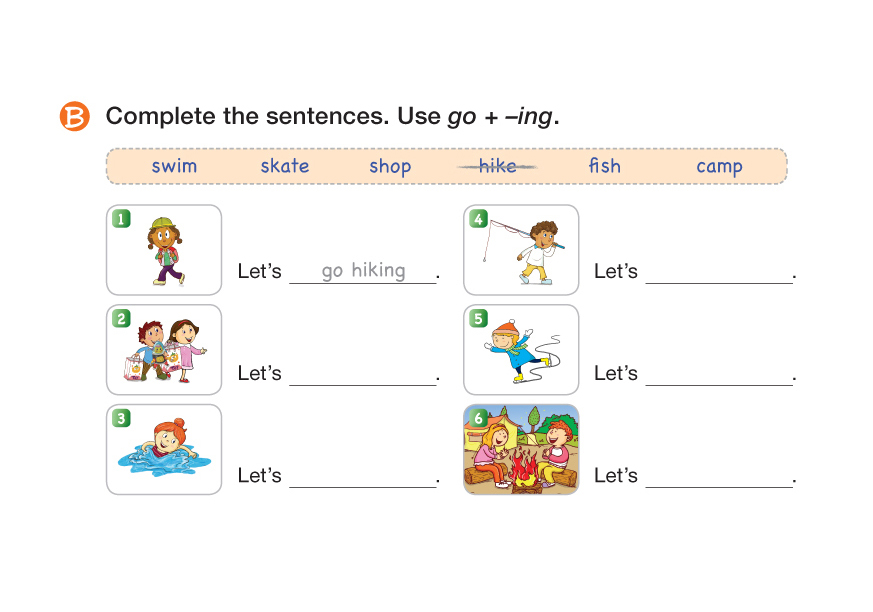Click the green number 3 badge

pyautogui.click(x=121, y=418)
